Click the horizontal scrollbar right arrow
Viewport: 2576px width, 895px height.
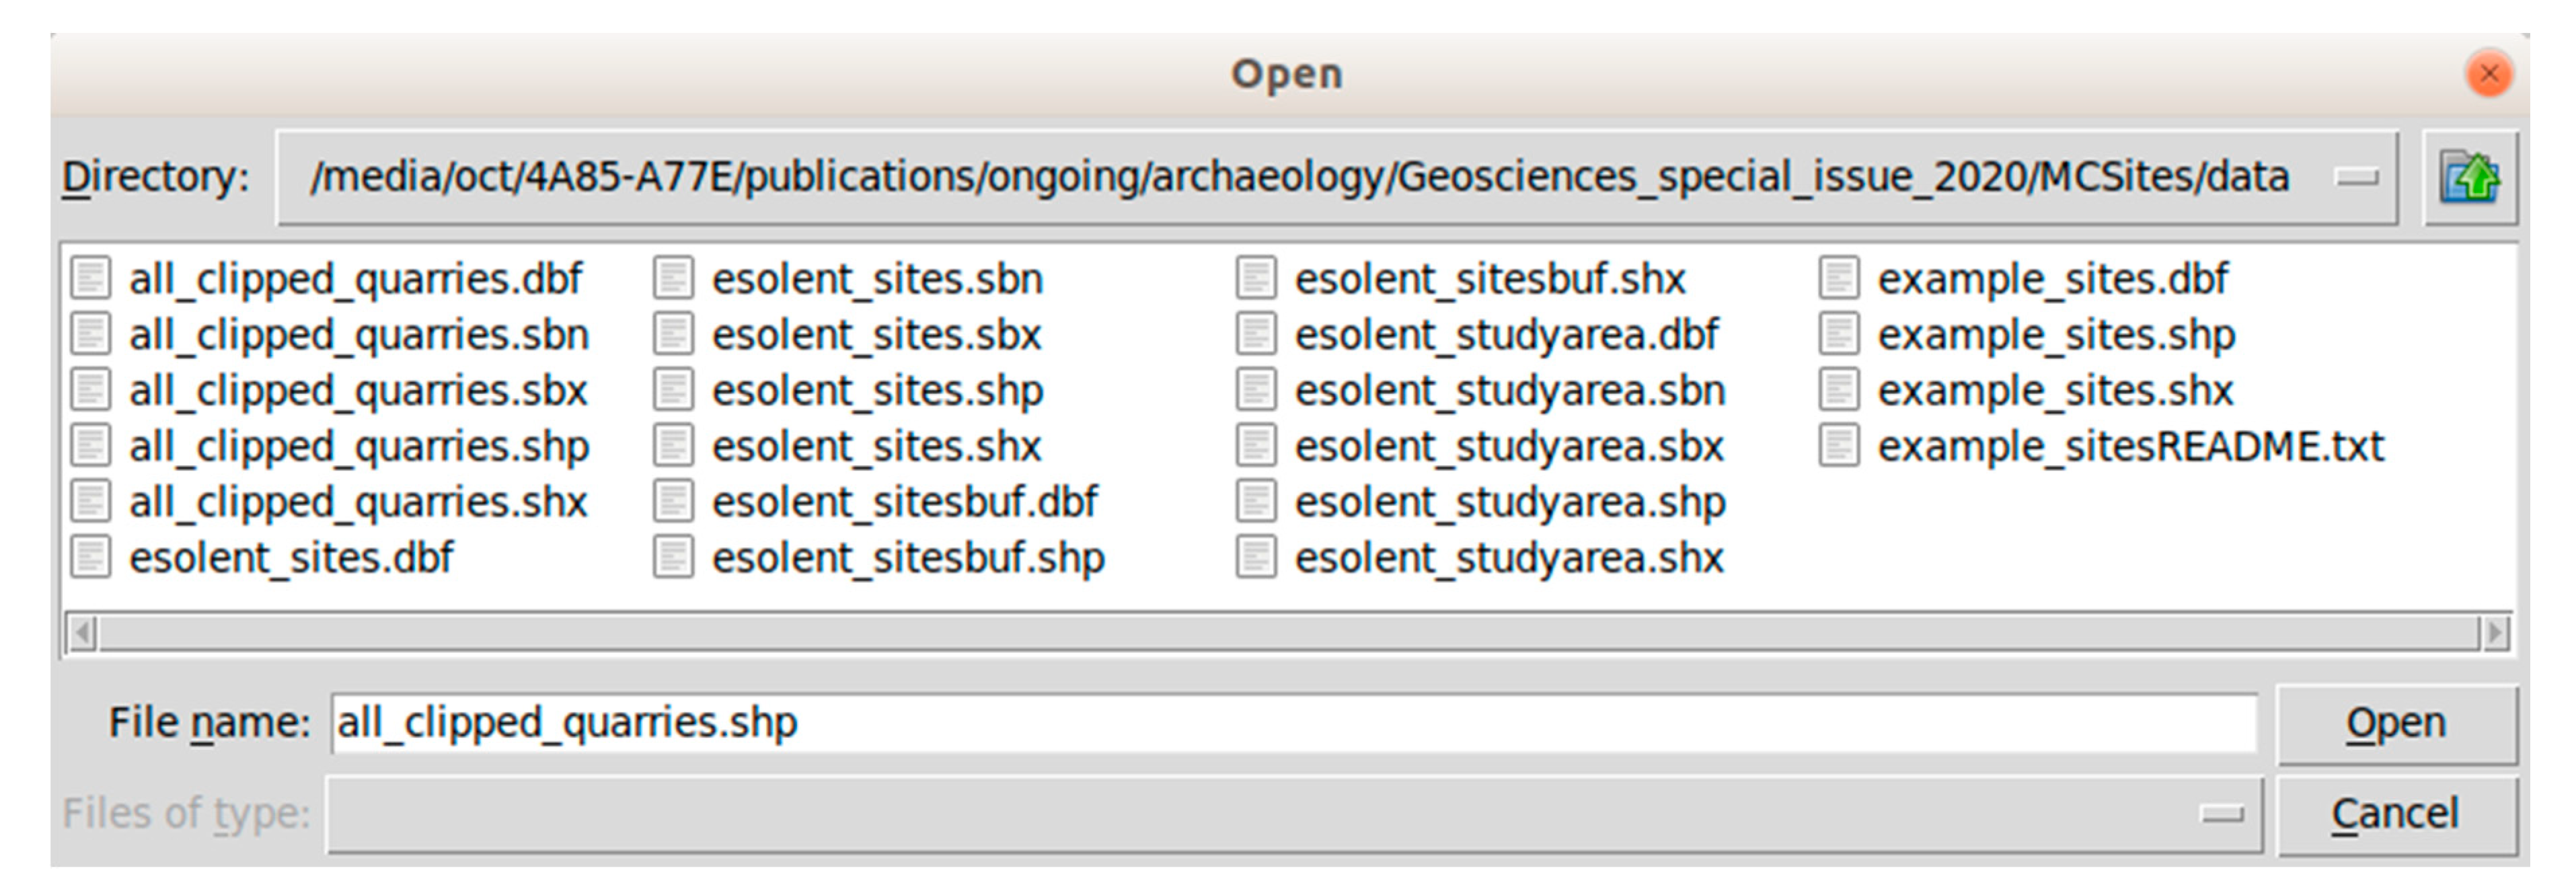coord(2495,633)
